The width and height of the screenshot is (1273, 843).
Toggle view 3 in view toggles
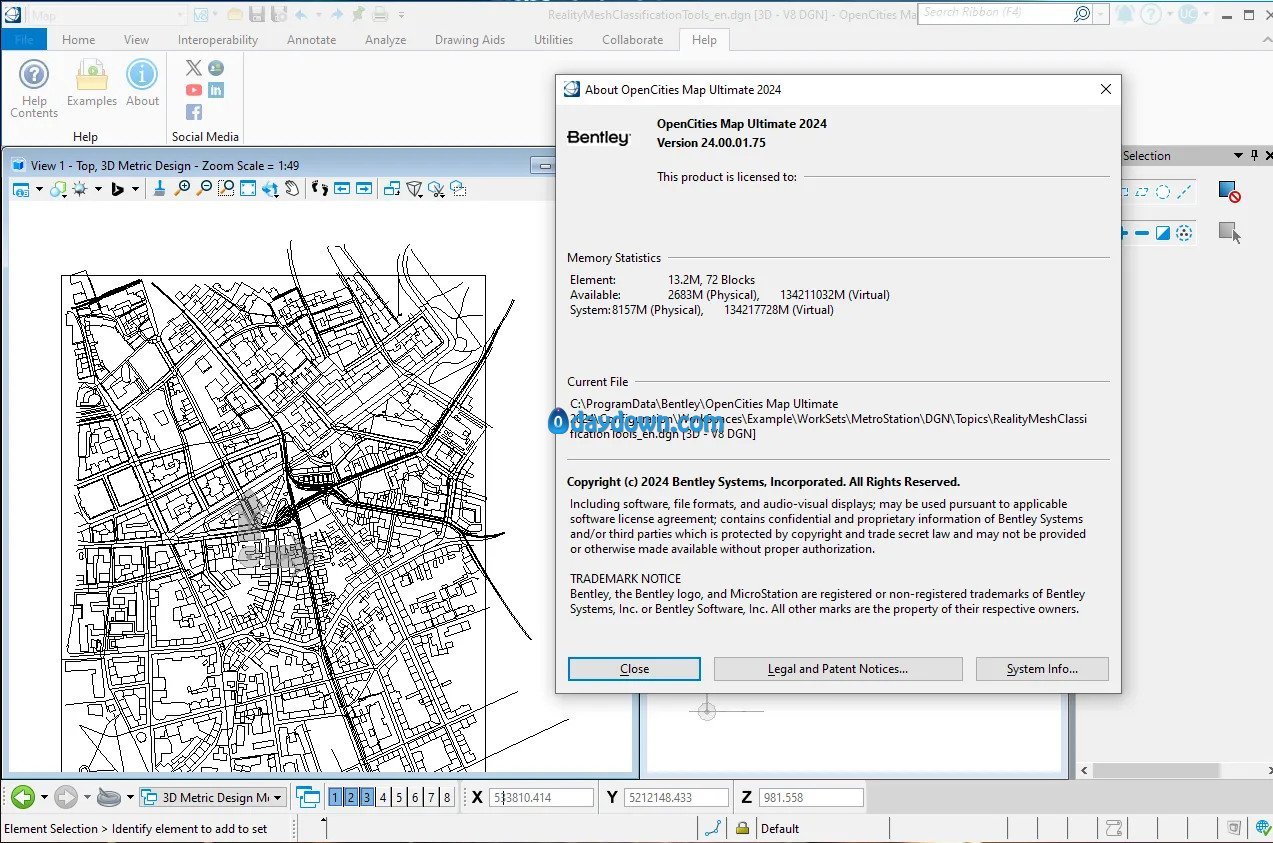click(x=367, y=797)
